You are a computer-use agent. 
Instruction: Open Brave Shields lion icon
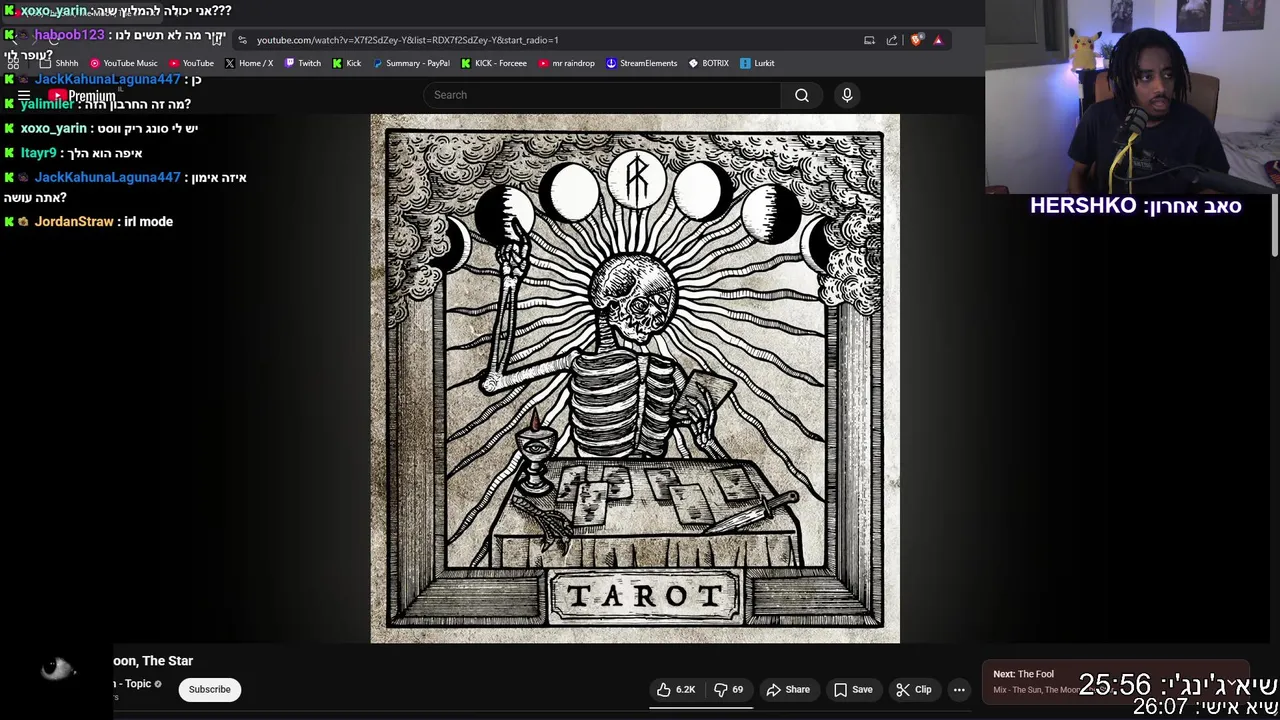coord(916,40)
